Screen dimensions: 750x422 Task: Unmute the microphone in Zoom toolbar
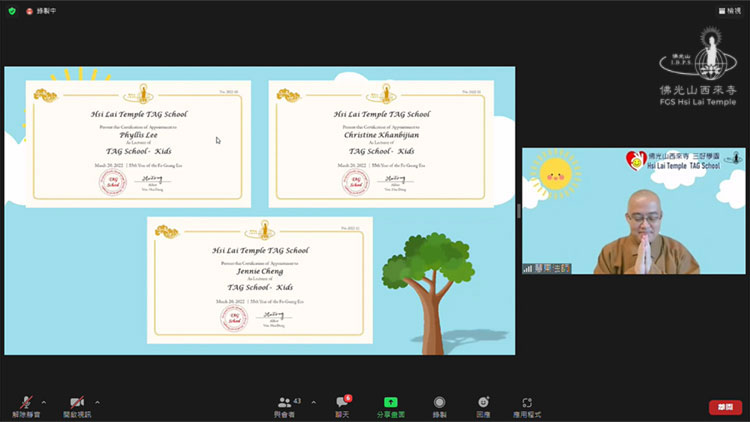point(26,407)
